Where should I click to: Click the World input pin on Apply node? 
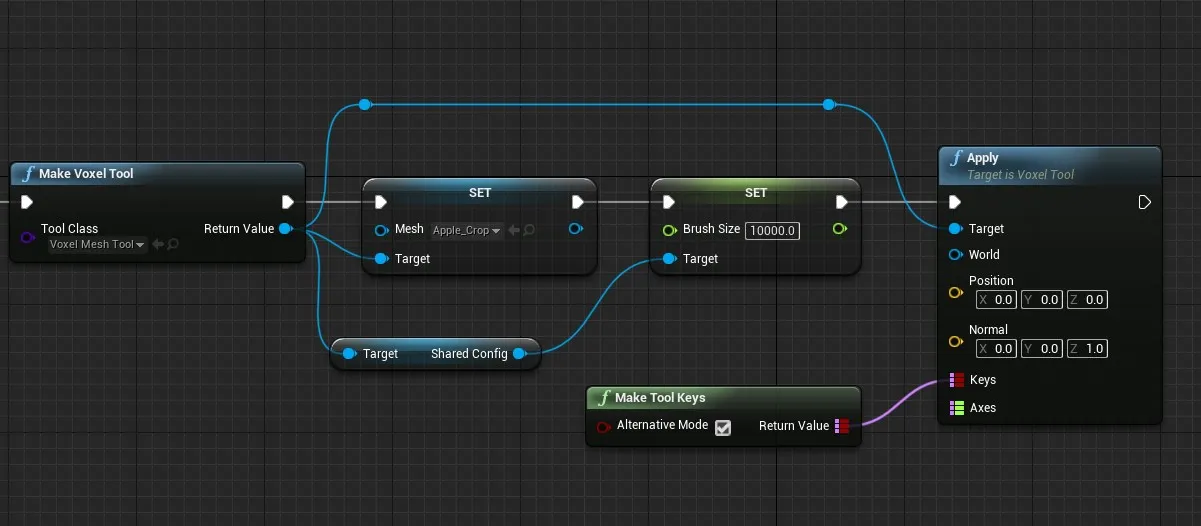(x=956, y=255)
